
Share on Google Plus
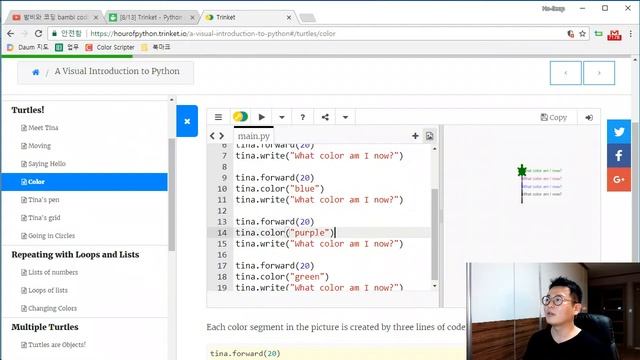coord(619,179)
